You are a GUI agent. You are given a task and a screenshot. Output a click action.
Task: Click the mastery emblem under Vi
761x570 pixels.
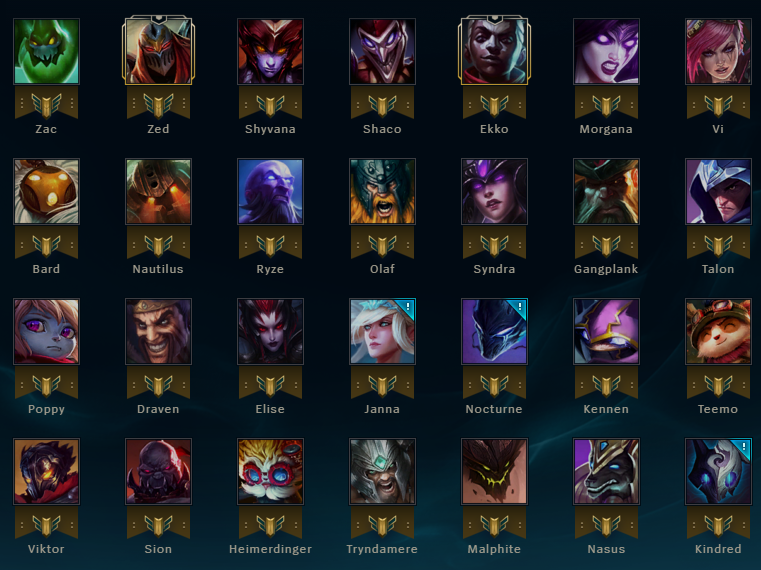[x=718, y=103]
